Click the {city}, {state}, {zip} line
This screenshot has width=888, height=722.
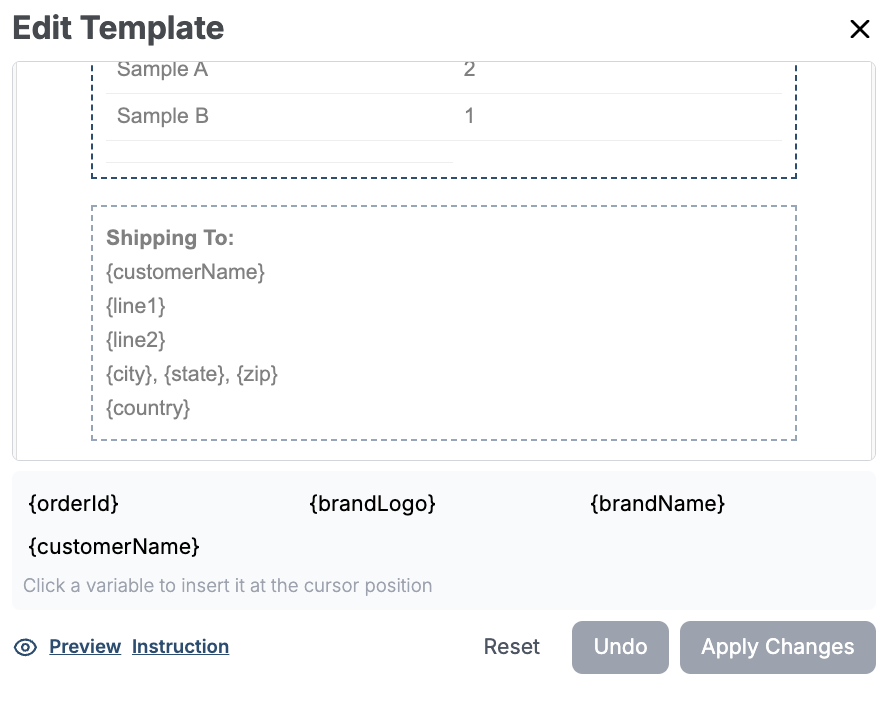[192, 374]
